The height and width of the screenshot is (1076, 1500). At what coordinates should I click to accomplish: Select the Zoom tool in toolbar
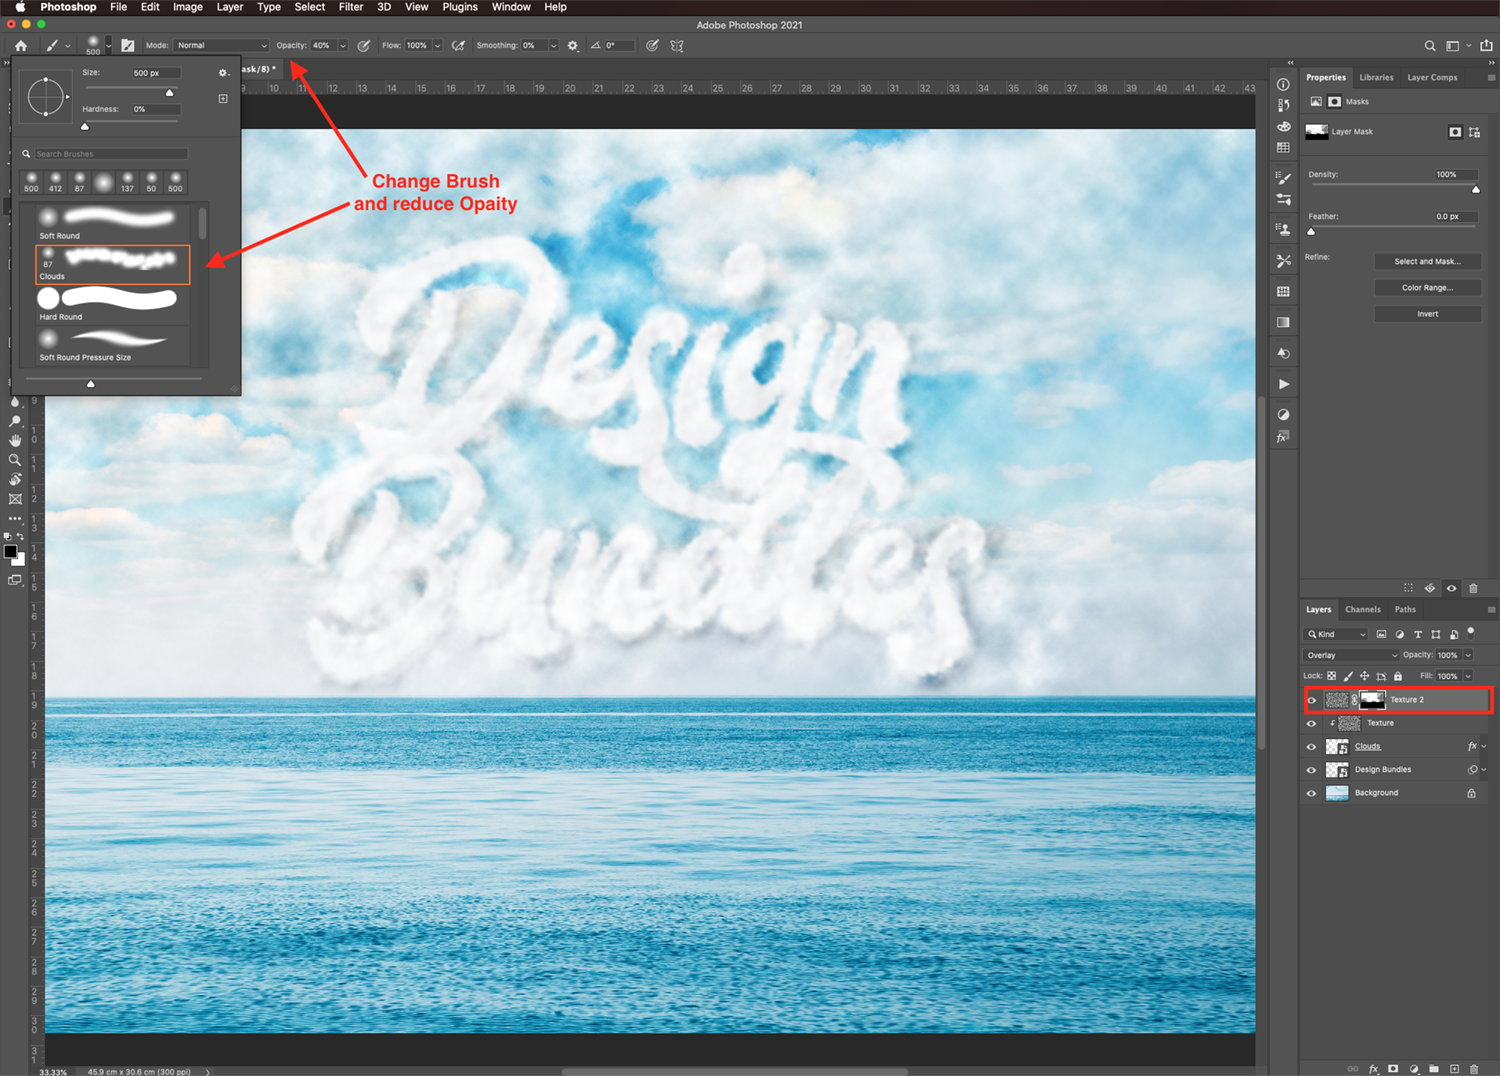[15, 460]
